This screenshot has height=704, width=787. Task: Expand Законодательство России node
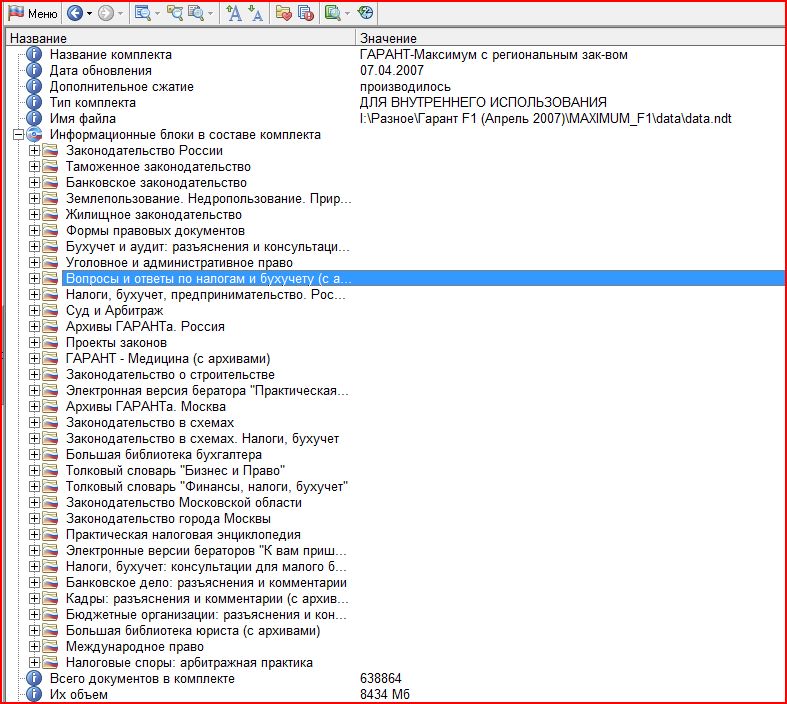pyautogui.click(x=34, y=151)
